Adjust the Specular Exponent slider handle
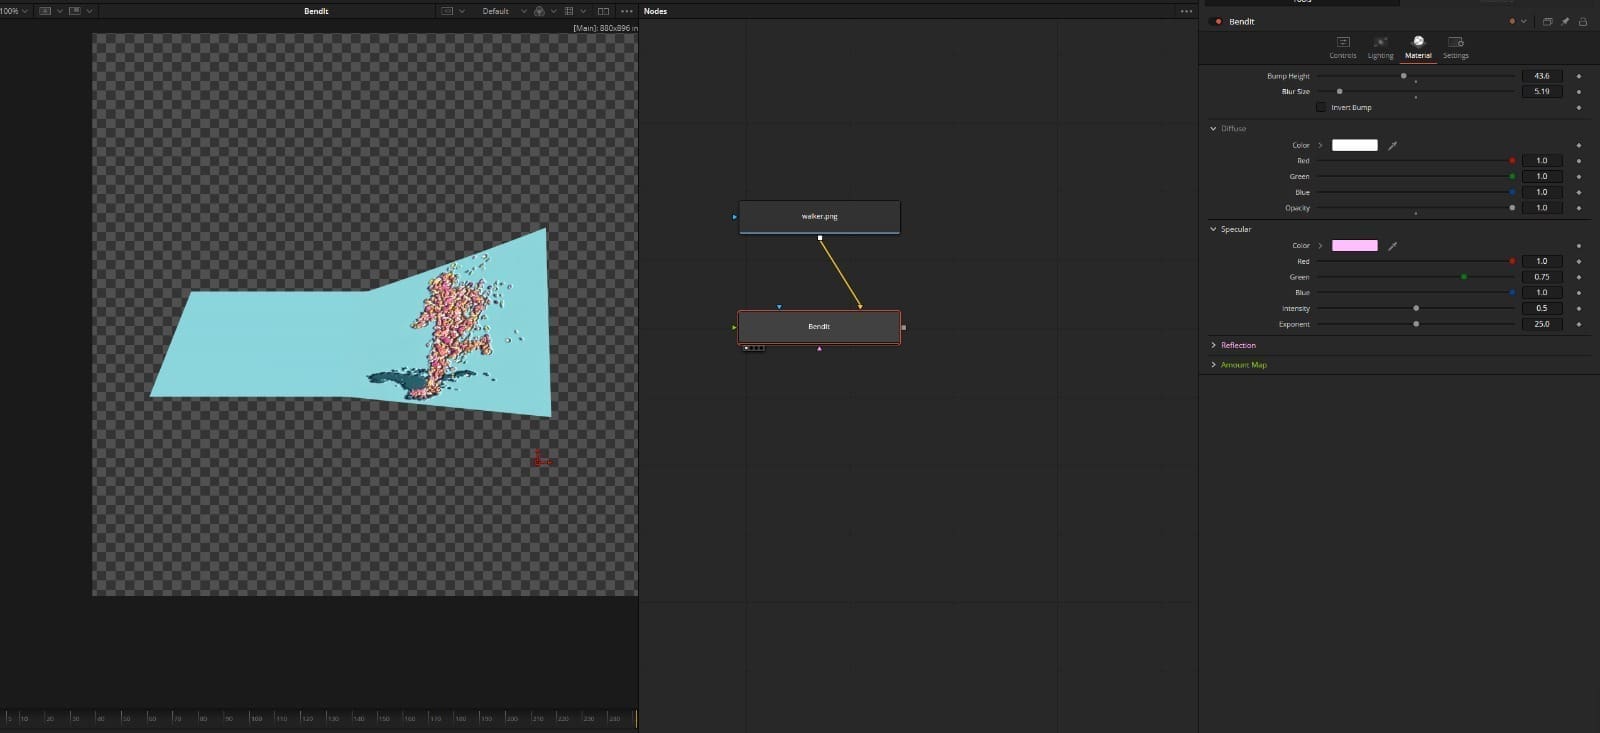Image resolution: width=1600 pixels, height=733 pixels. [1416, 324]
